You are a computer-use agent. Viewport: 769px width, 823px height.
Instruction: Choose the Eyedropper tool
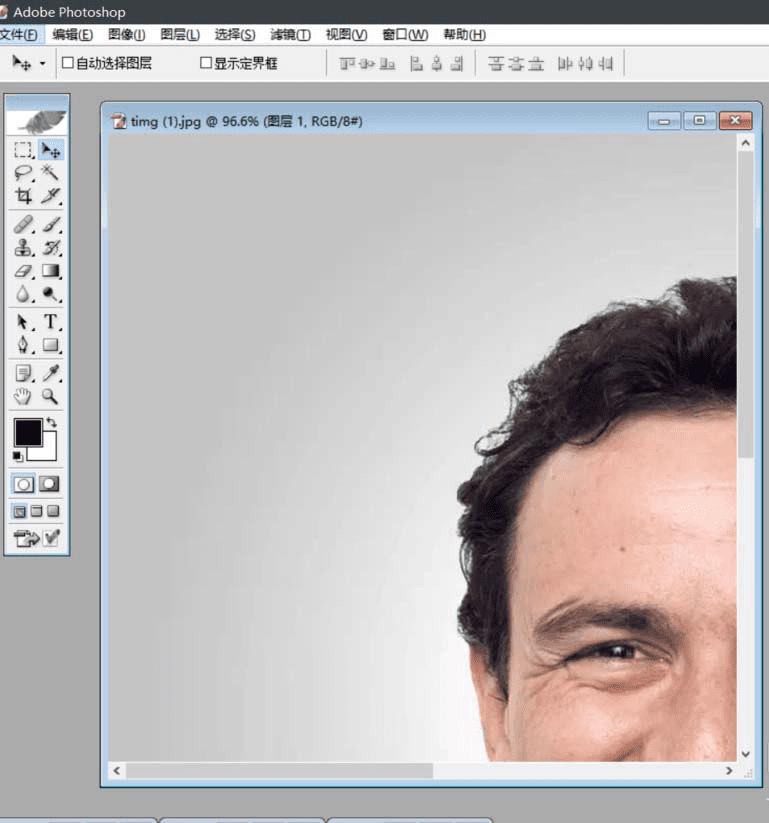coord(51,373)
